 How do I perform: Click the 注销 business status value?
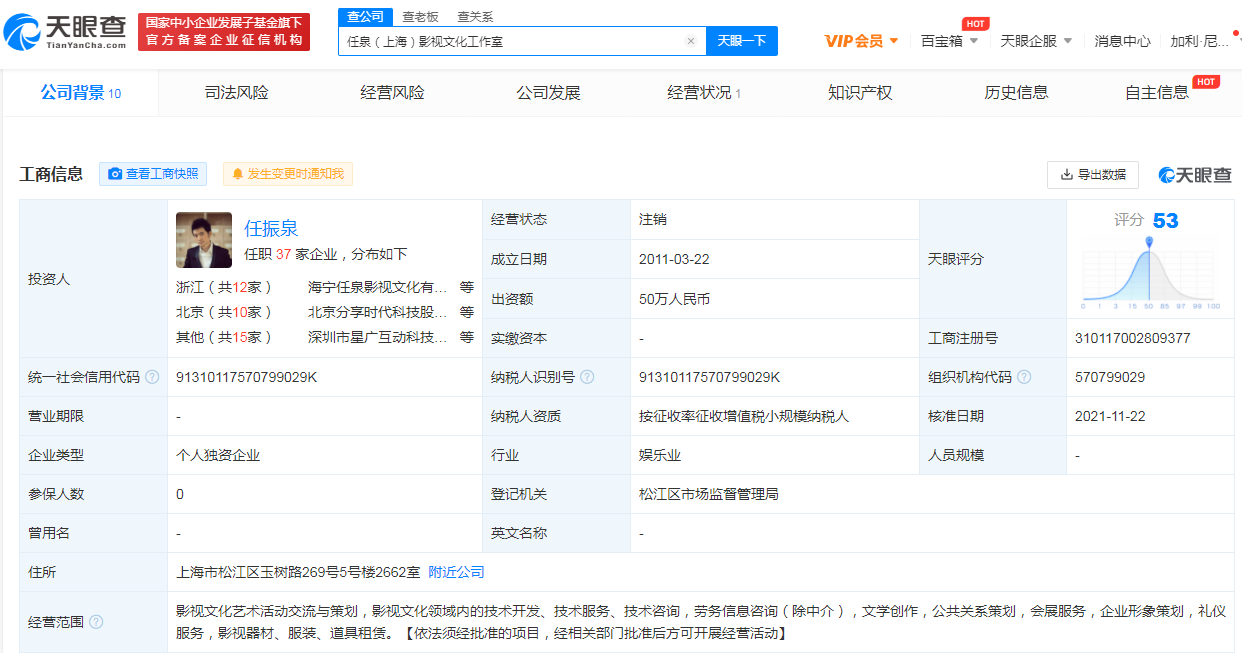(x=653, y=219)
